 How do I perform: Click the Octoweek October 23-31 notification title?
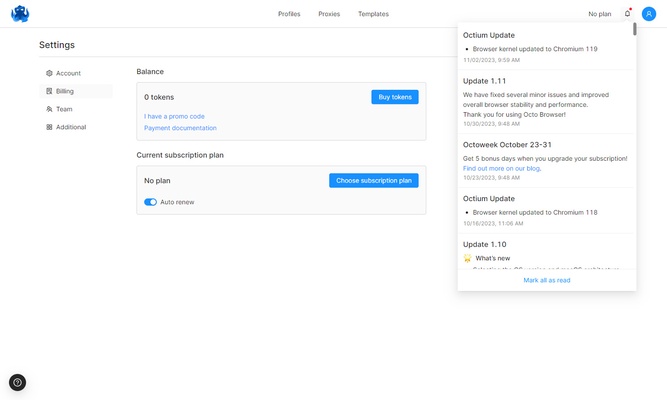coord(507,145)
